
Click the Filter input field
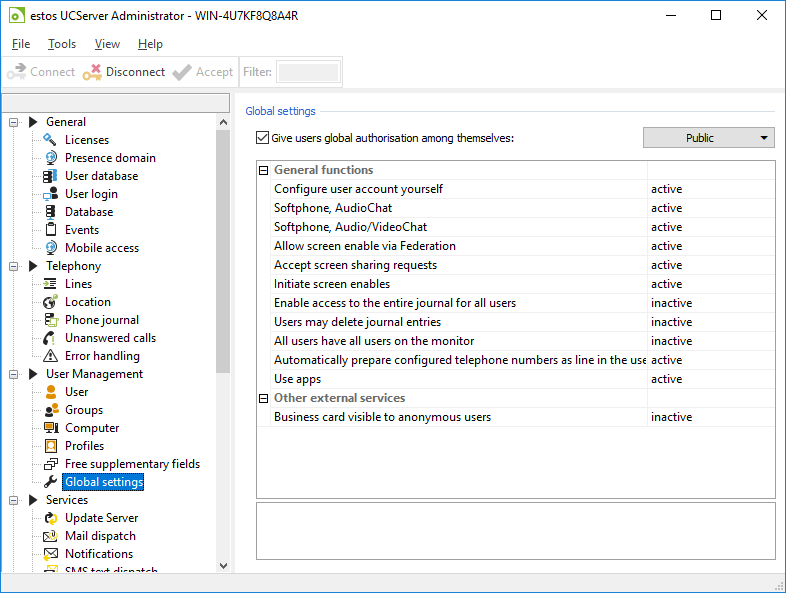(x=308, y=72)
